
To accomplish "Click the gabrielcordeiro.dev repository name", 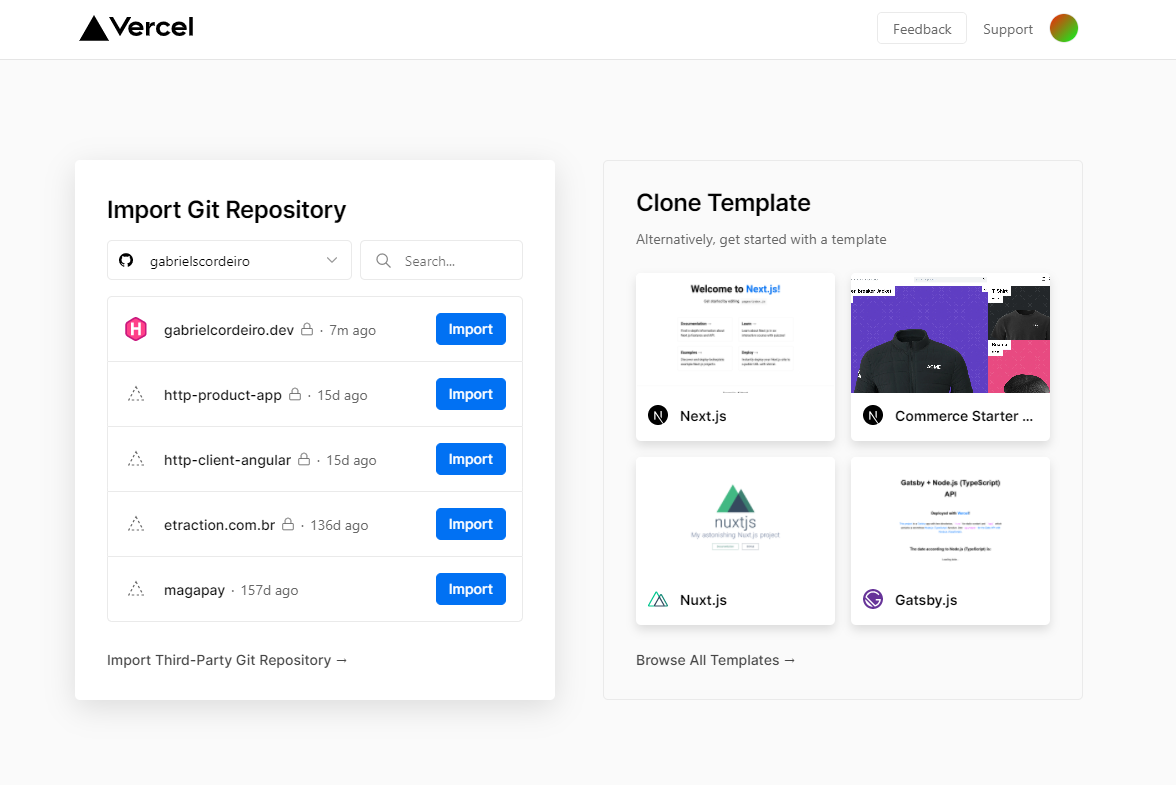I will 229,330.
